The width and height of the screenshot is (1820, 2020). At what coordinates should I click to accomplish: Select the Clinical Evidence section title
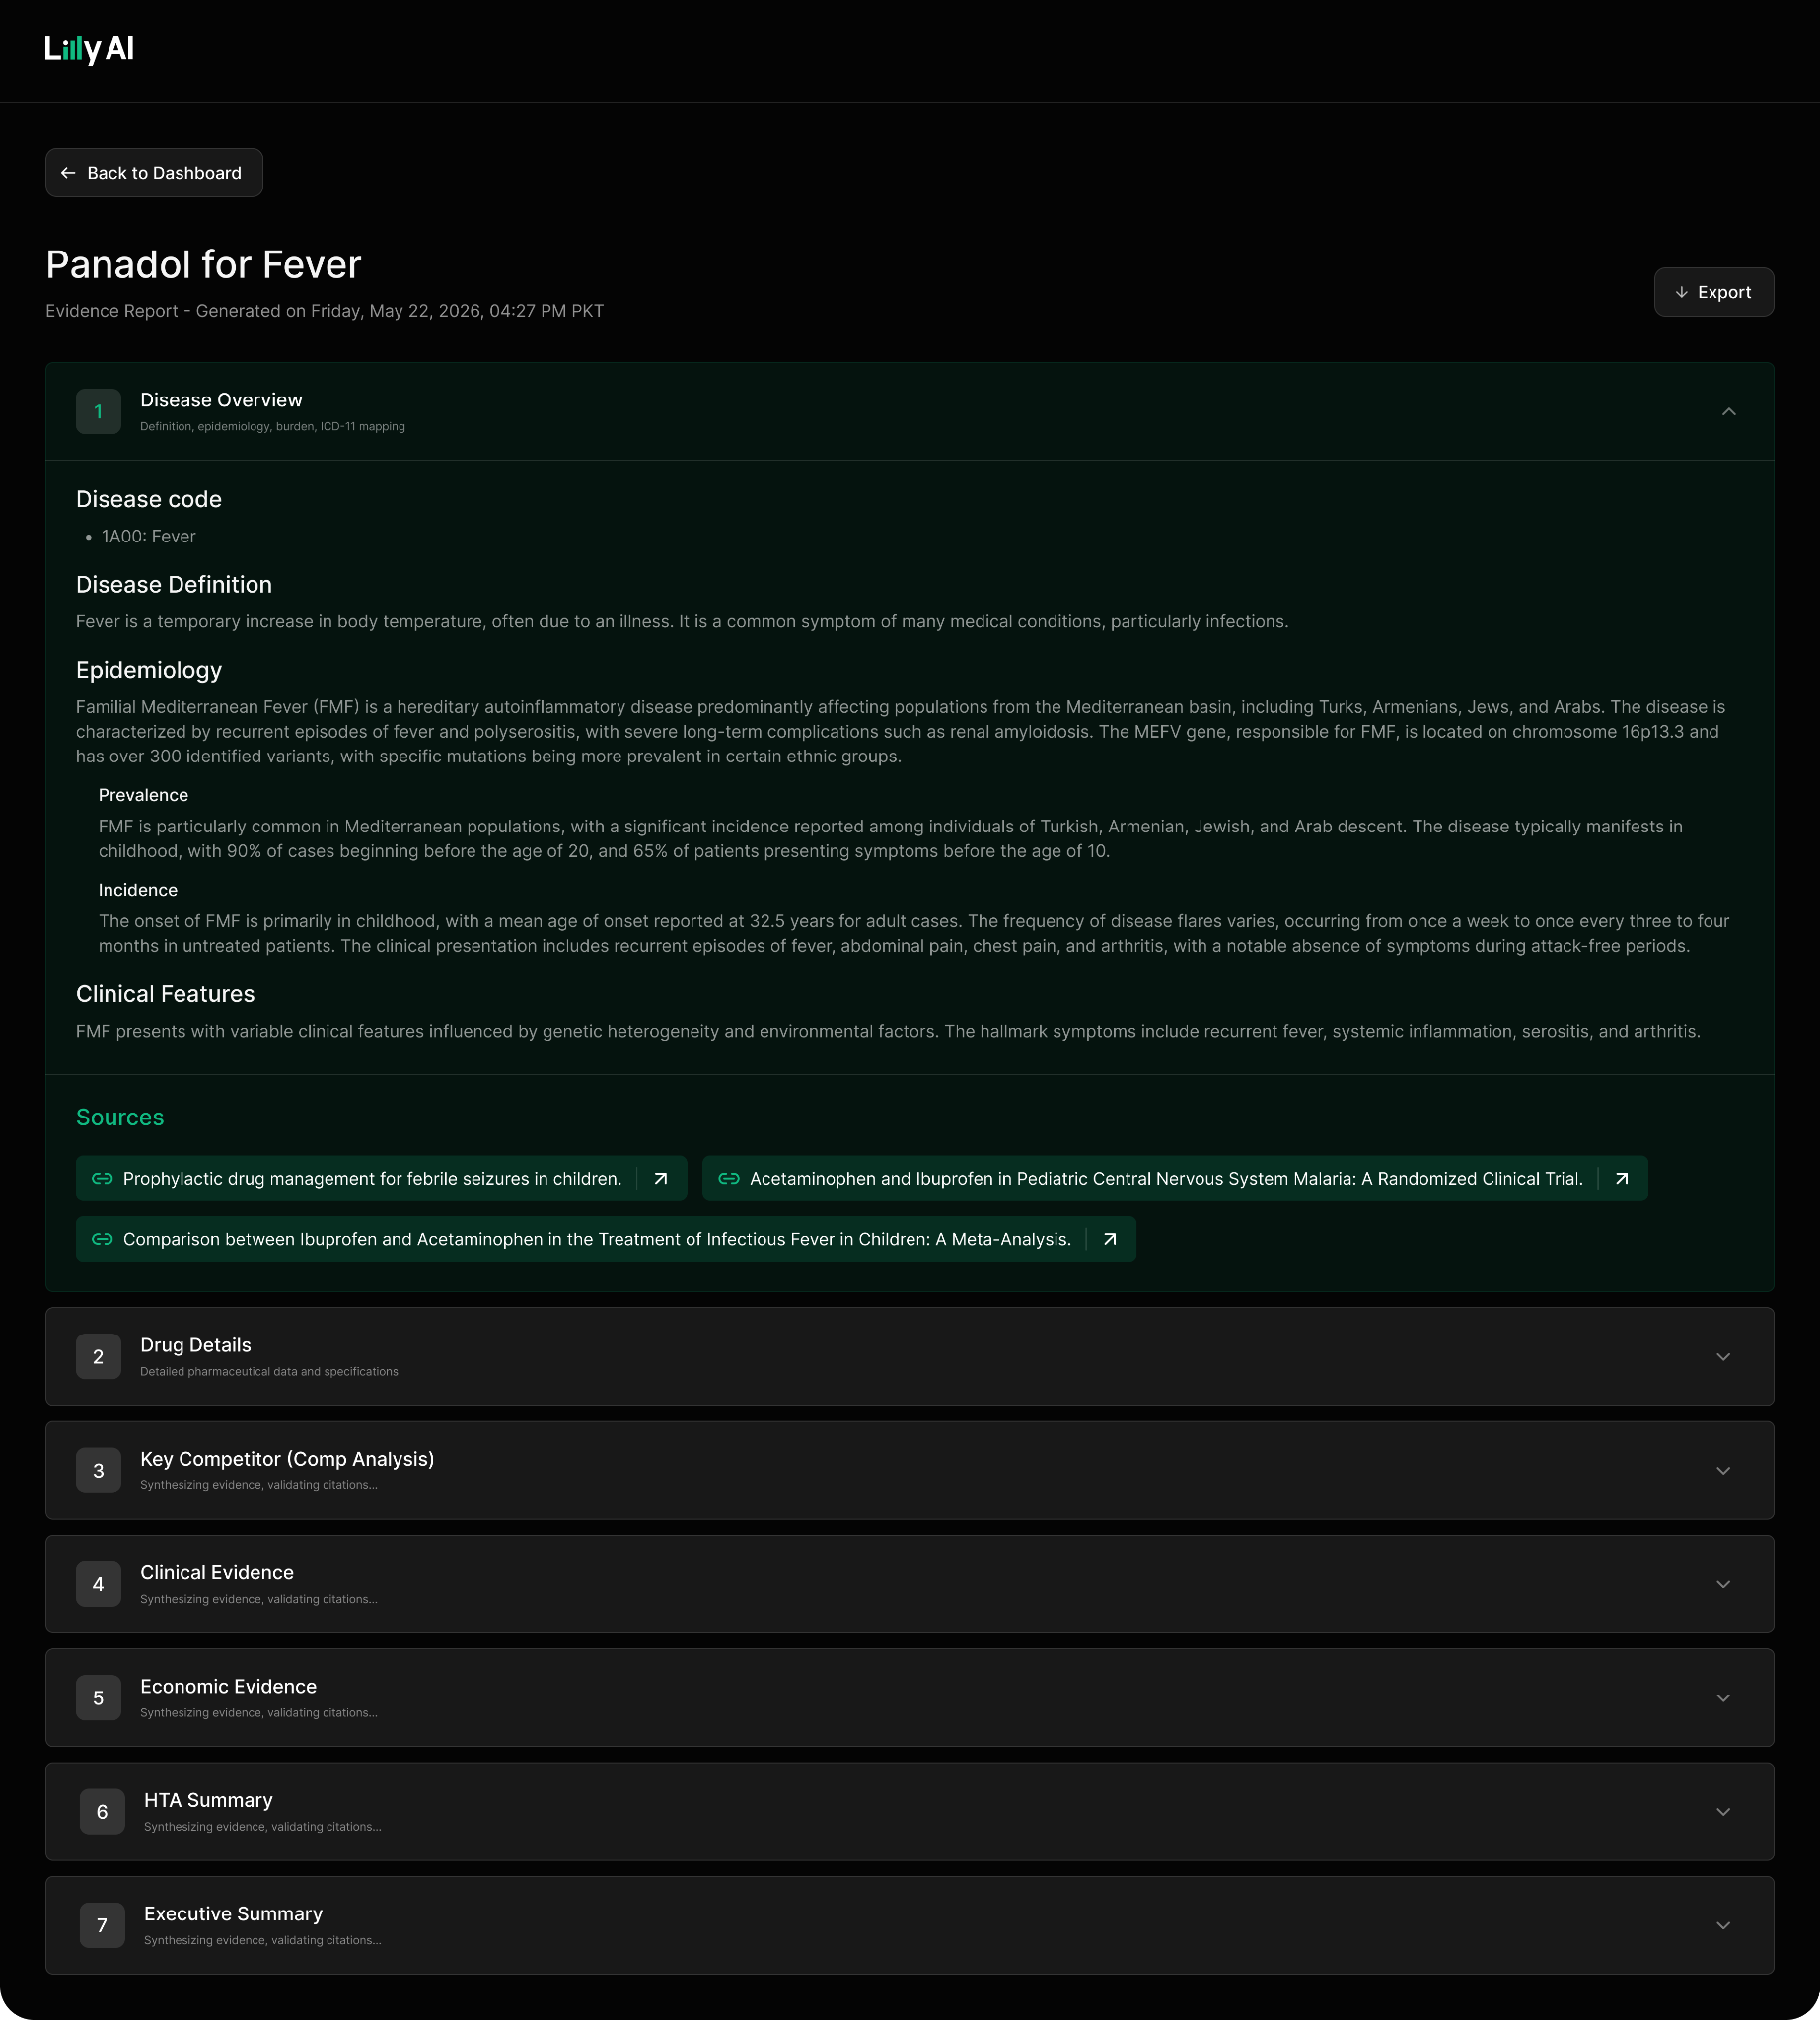[217, 1573]
